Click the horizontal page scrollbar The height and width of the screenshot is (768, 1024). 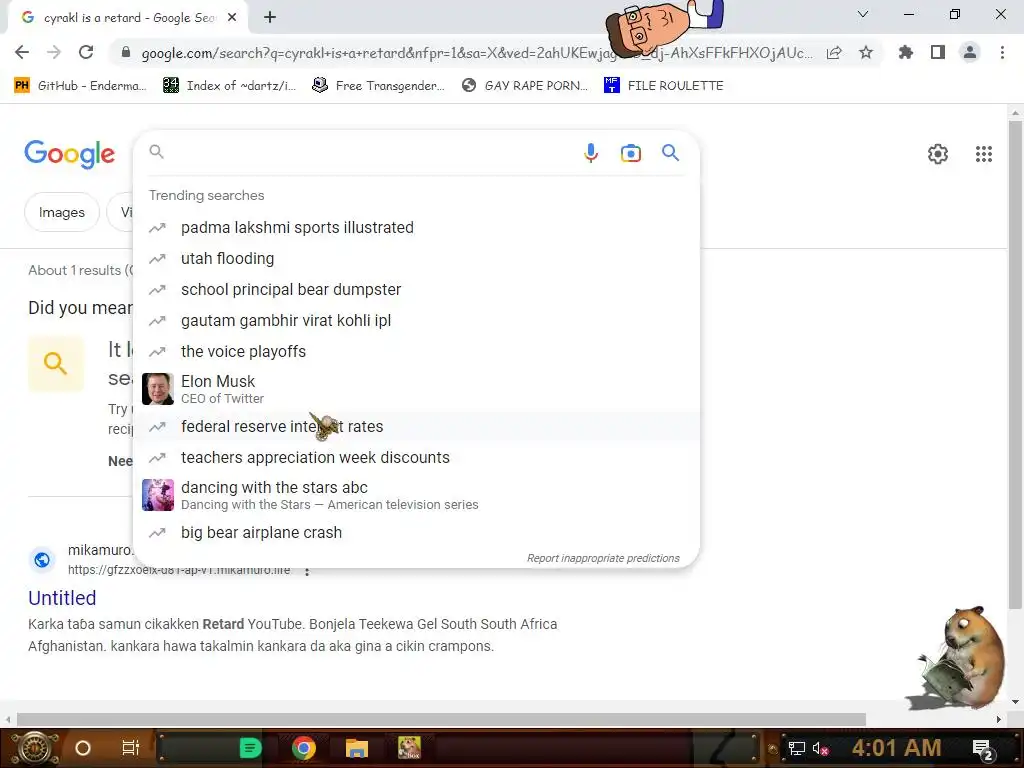[x=441, y=719]
